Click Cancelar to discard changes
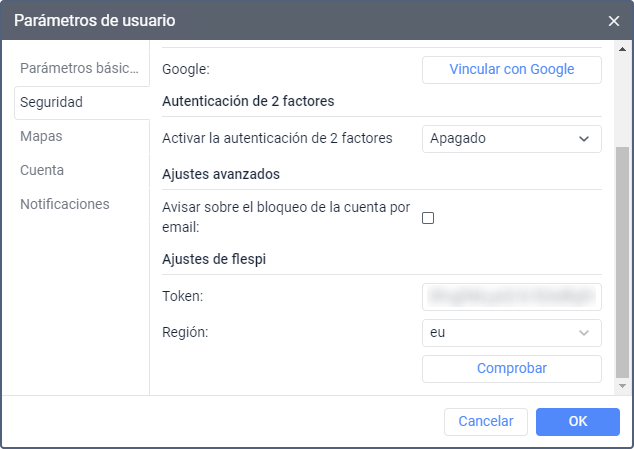Viewport: 634px width, 449px height. pos(486,421)
